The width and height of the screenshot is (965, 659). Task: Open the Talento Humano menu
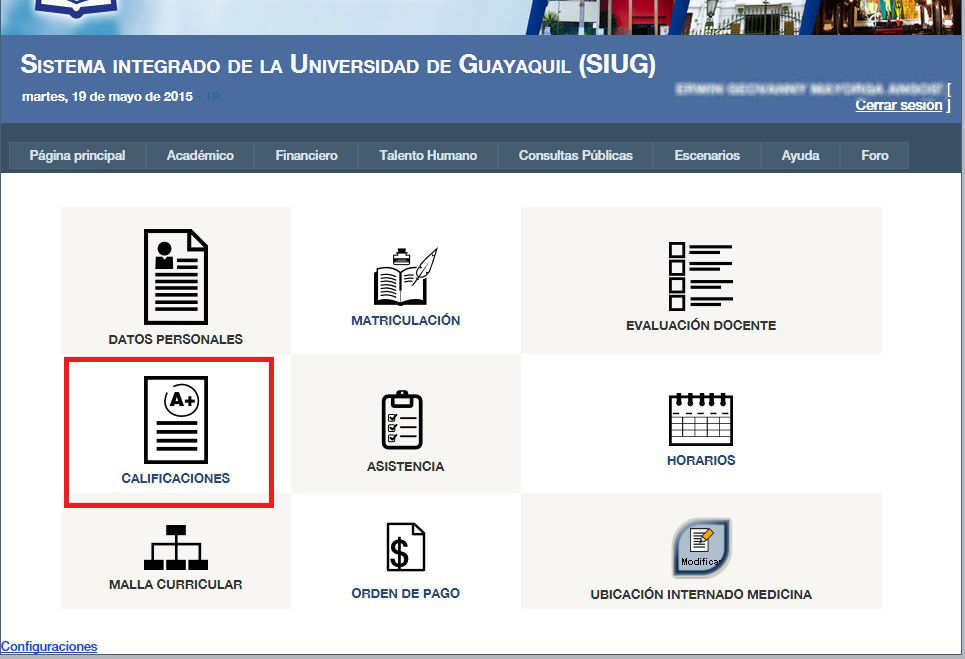click(x=427, y=155)
